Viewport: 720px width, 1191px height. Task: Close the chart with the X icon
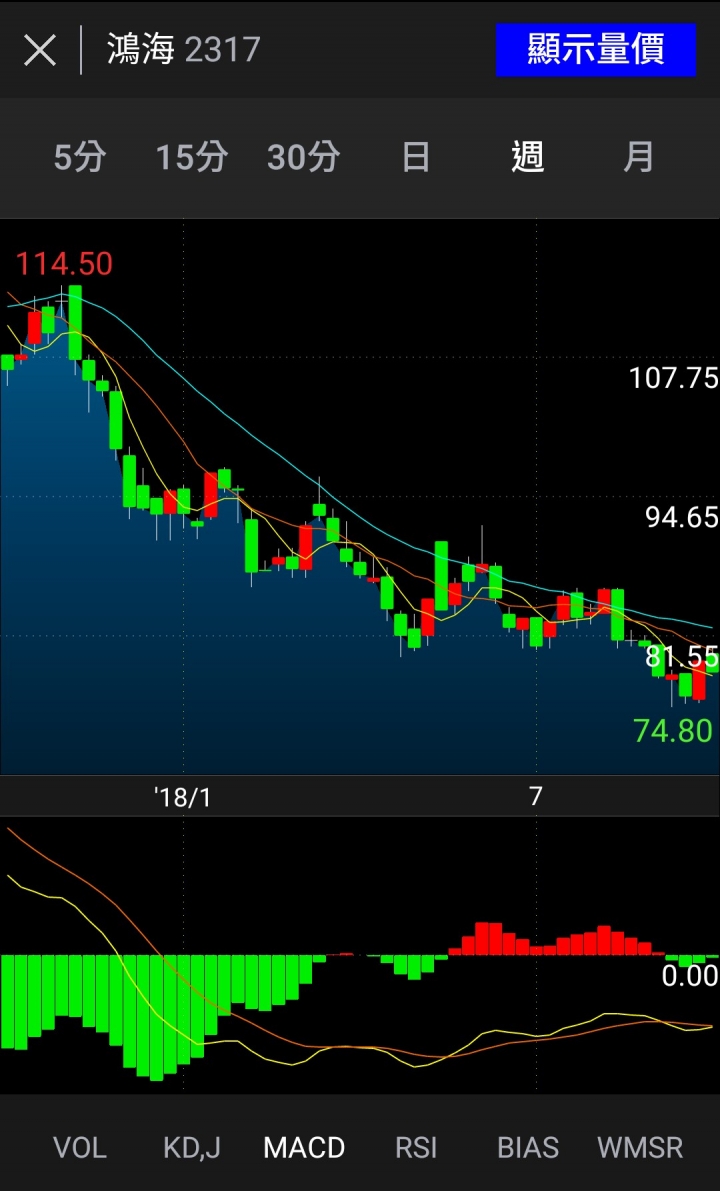[x=39, y=51]
